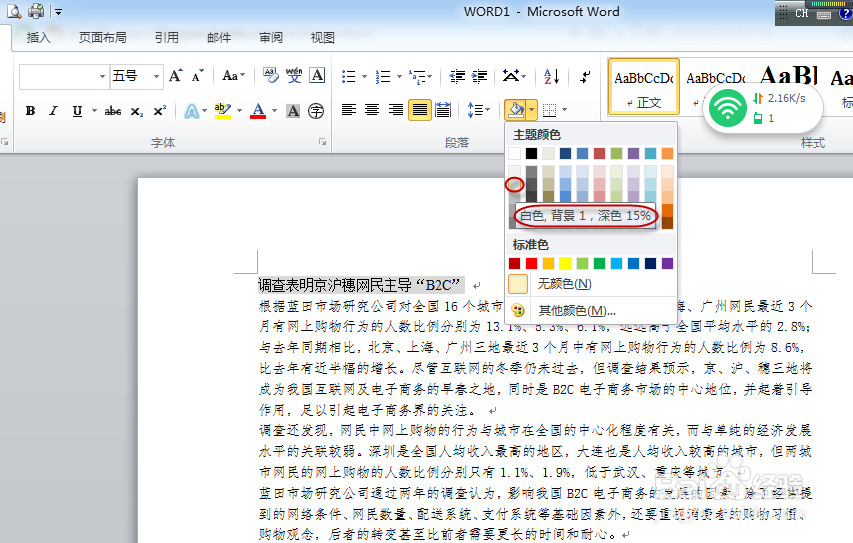The height and width of the screenshot is (543, 853).
Task: Toggle Superscript formatting
Action: point(159,111)
